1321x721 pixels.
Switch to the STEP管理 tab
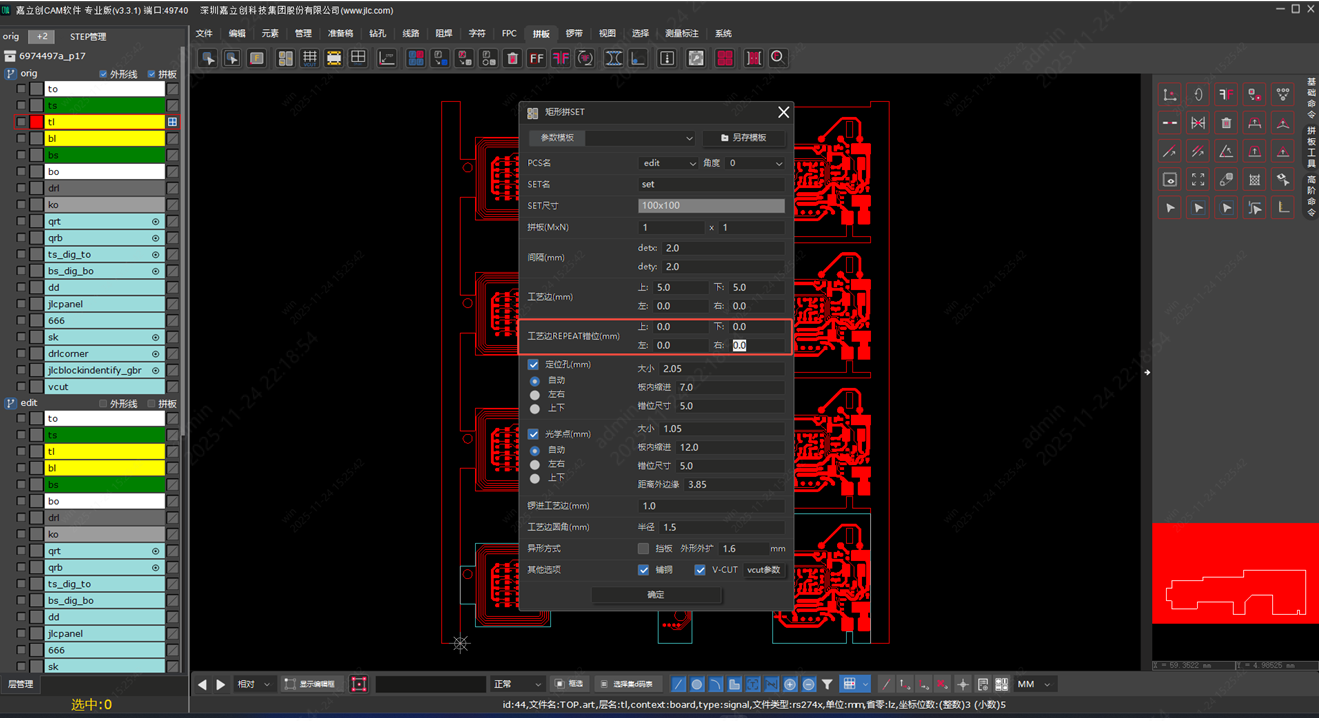(88, 37)
